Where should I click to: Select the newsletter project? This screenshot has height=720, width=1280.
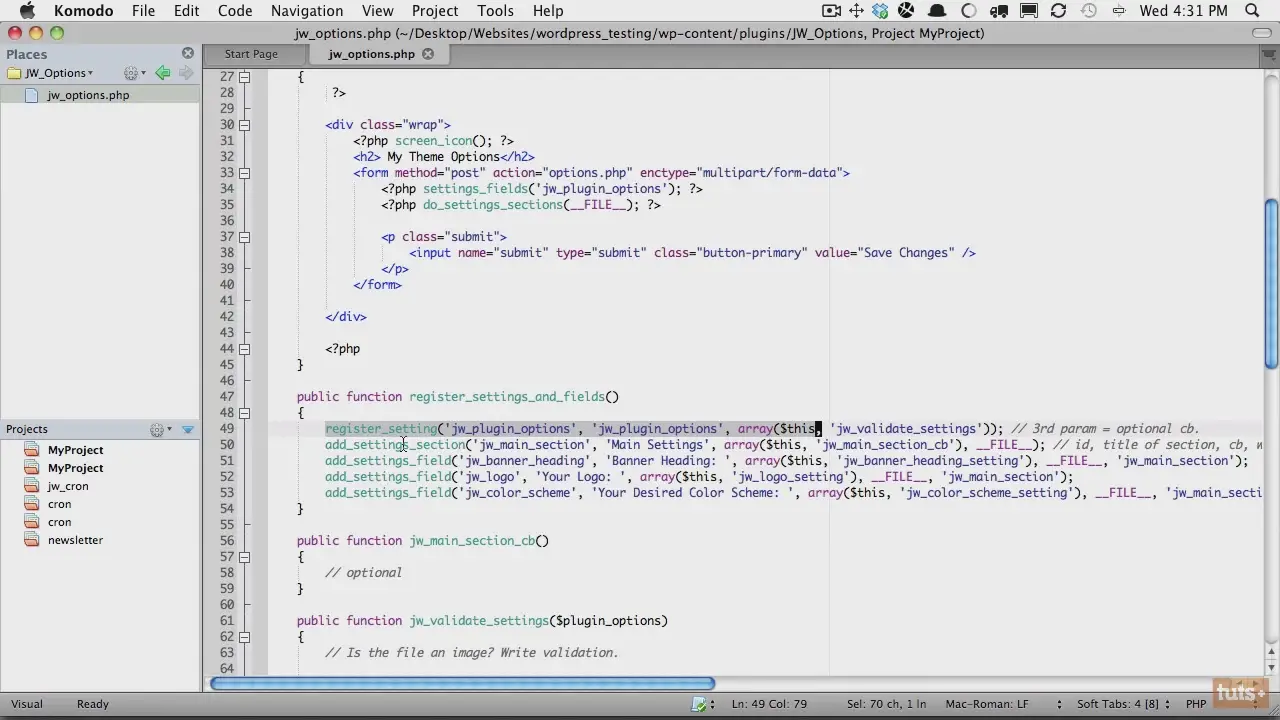pos(75,540)
